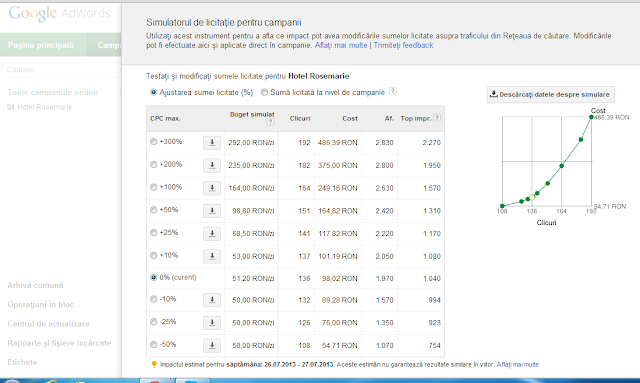
Task: Select the +200% CPC radio button
Action: [153, 165]
